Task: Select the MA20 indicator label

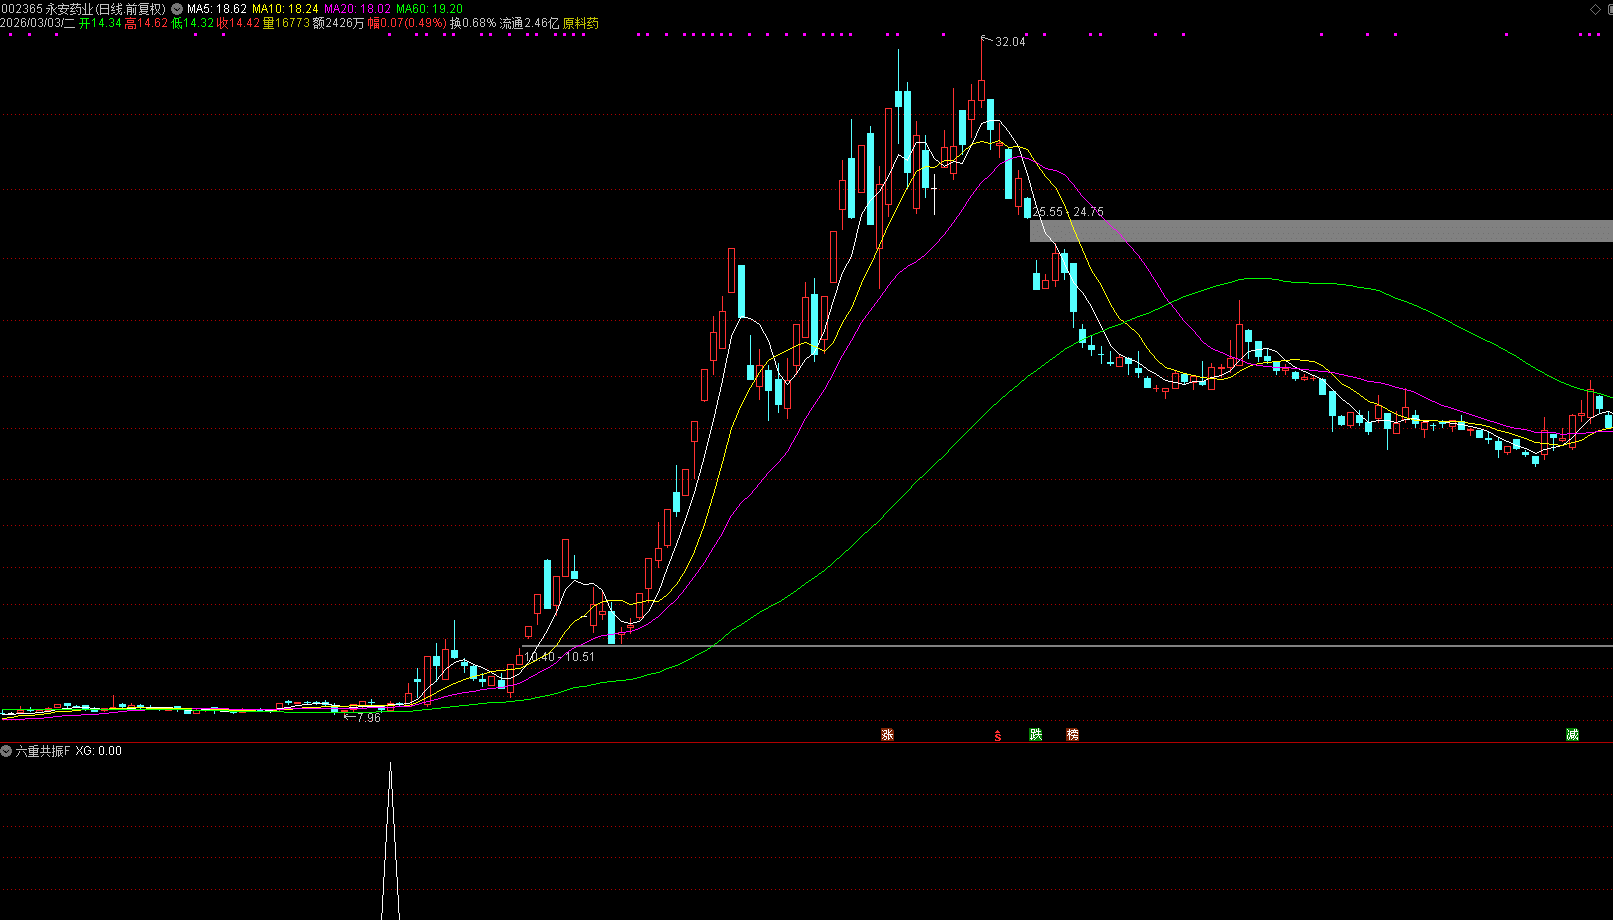Action: (357, 9)
